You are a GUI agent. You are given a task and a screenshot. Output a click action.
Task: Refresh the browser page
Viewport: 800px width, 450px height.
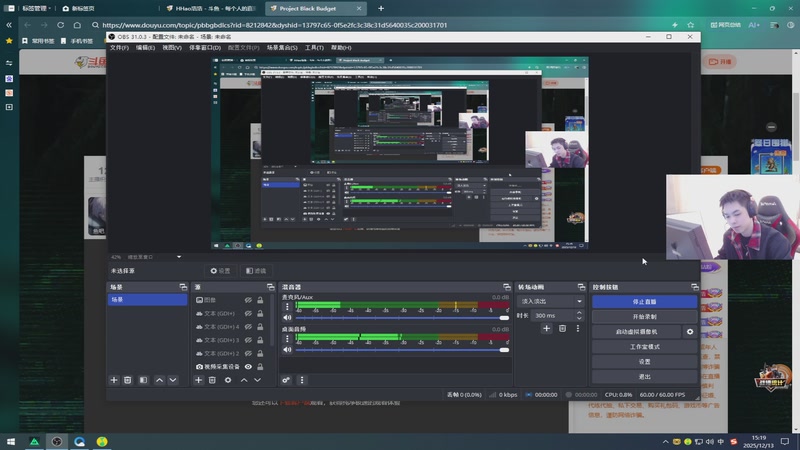tap(61, 24)
